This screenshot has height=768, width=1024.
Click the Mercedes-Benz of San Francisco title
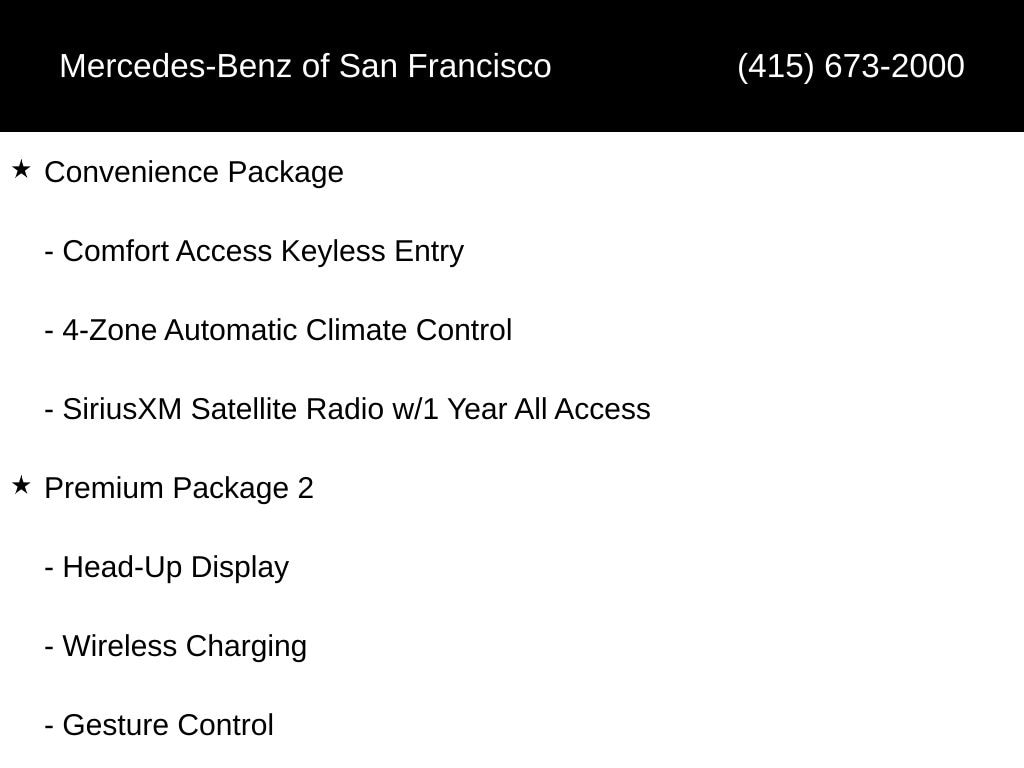306,66
